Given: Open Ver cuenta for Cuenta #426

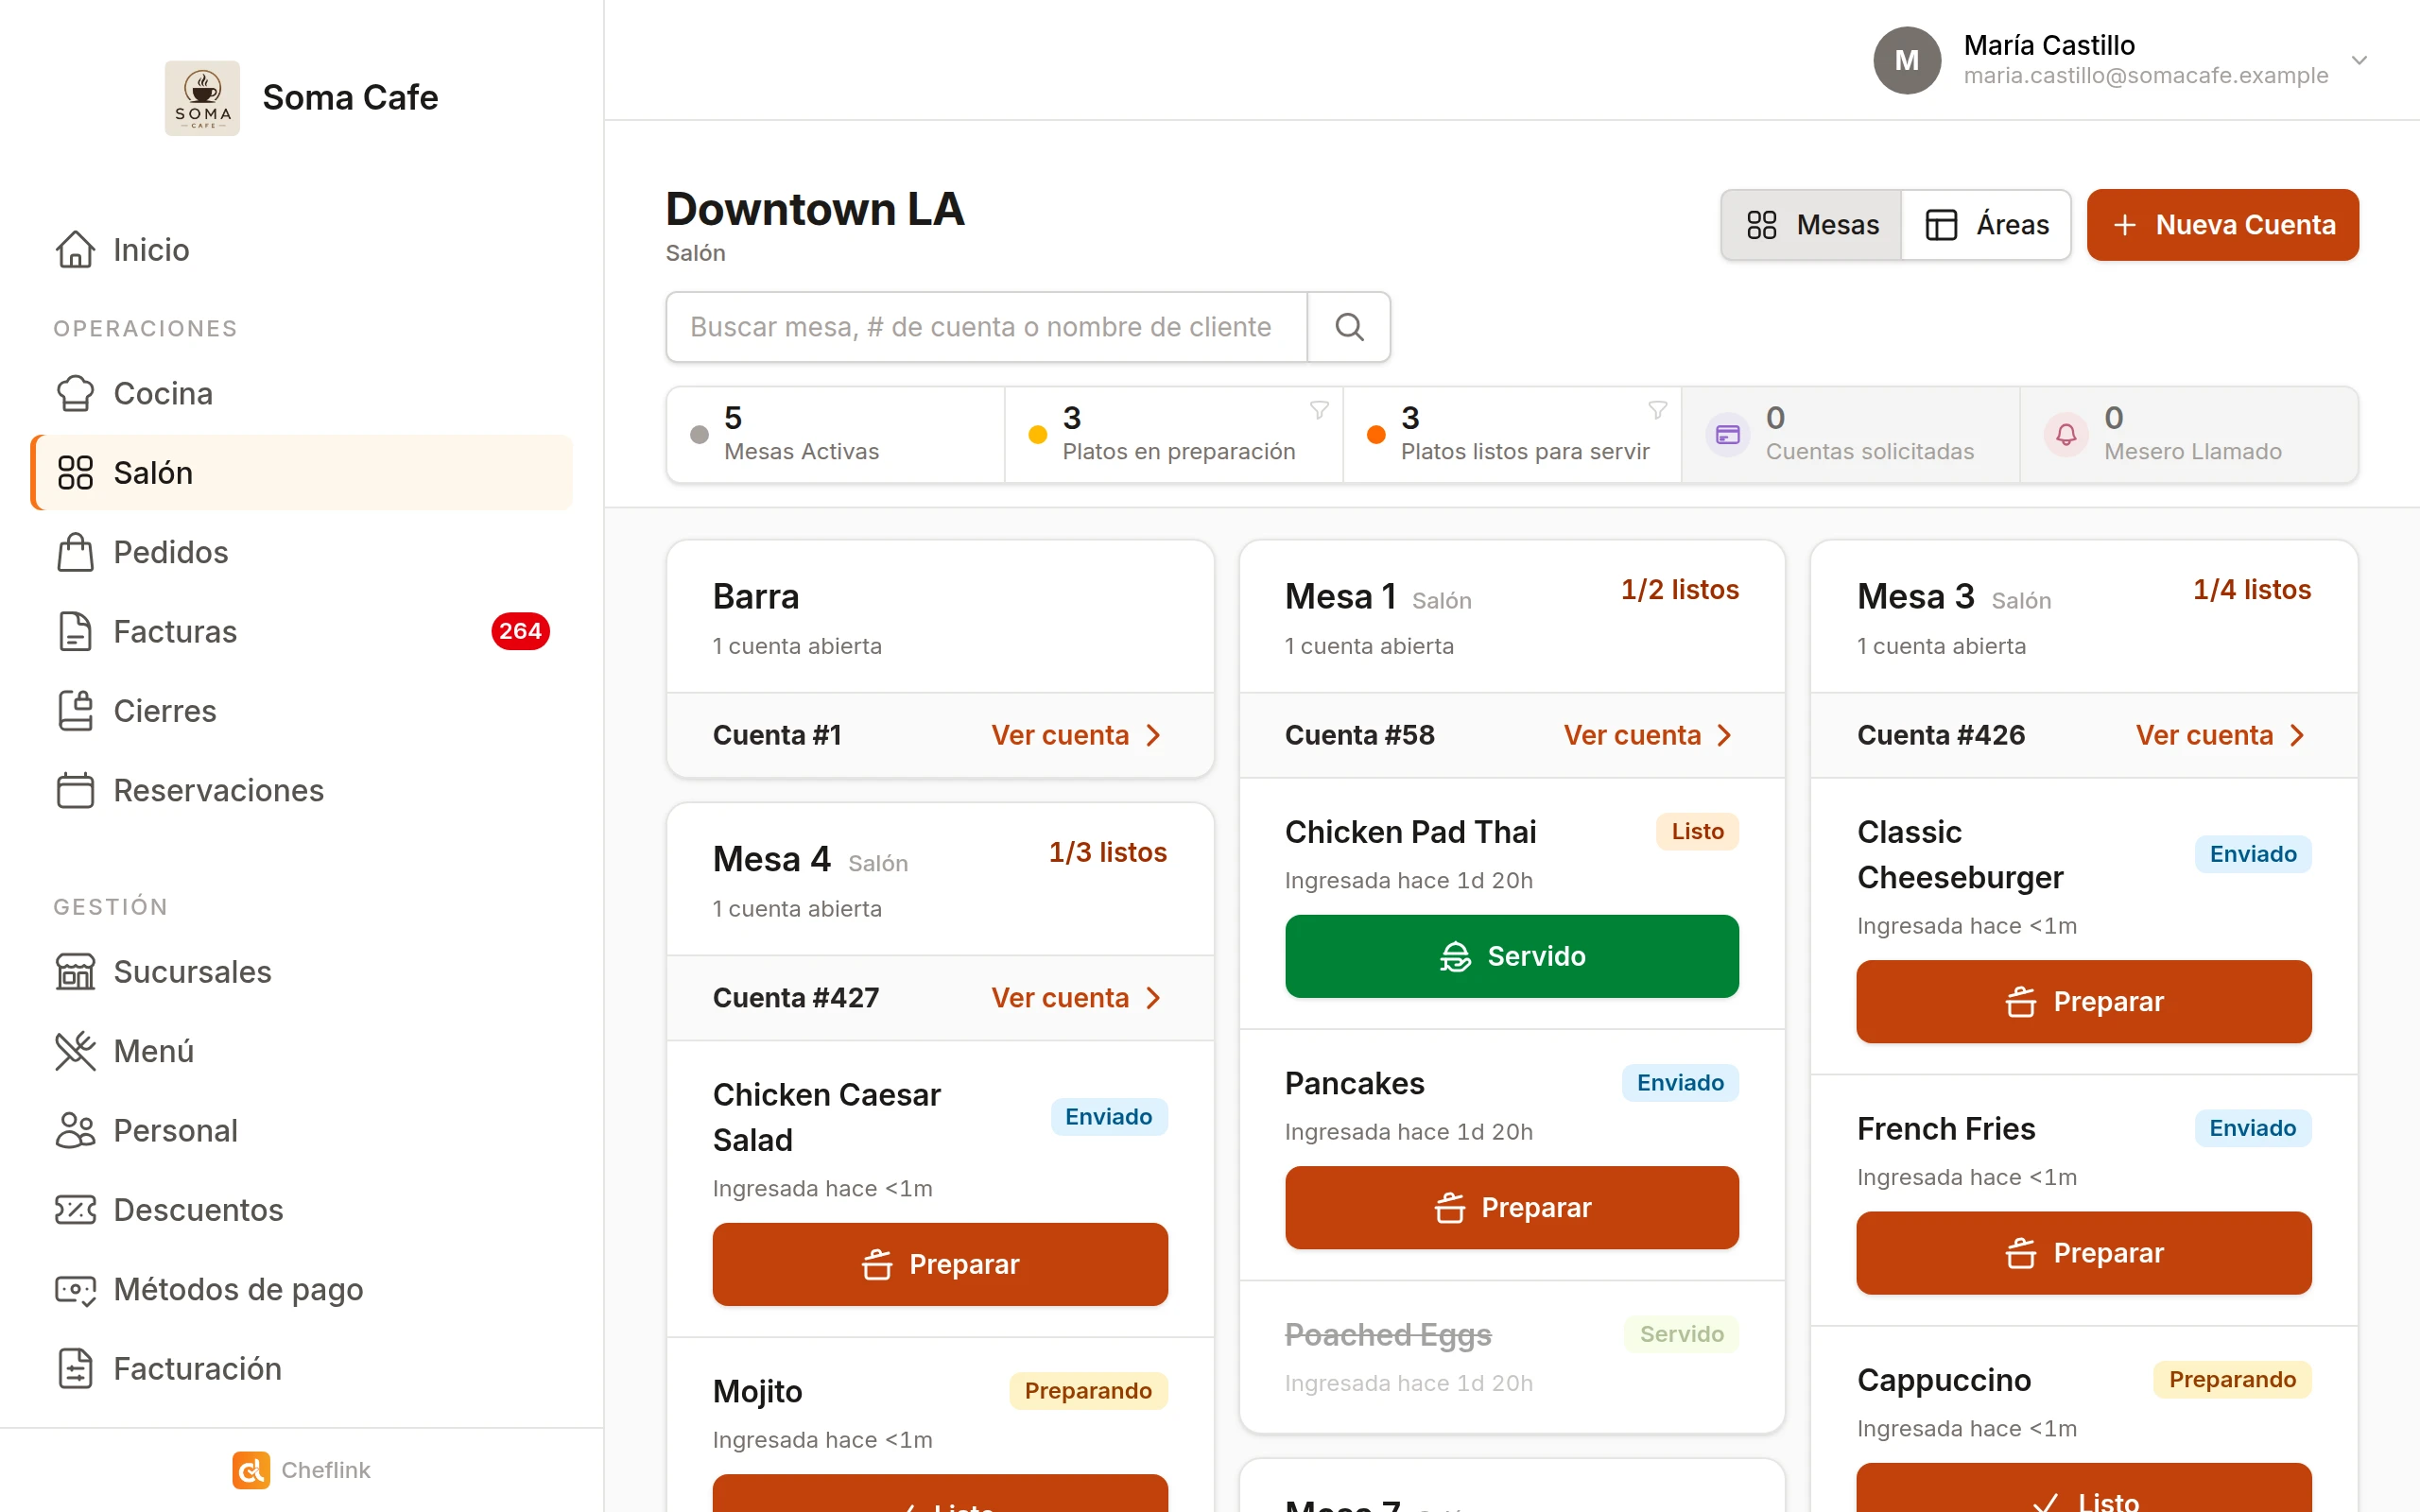Looking at the screenshot, I should pyautogui.click(x=2221, y=735).
